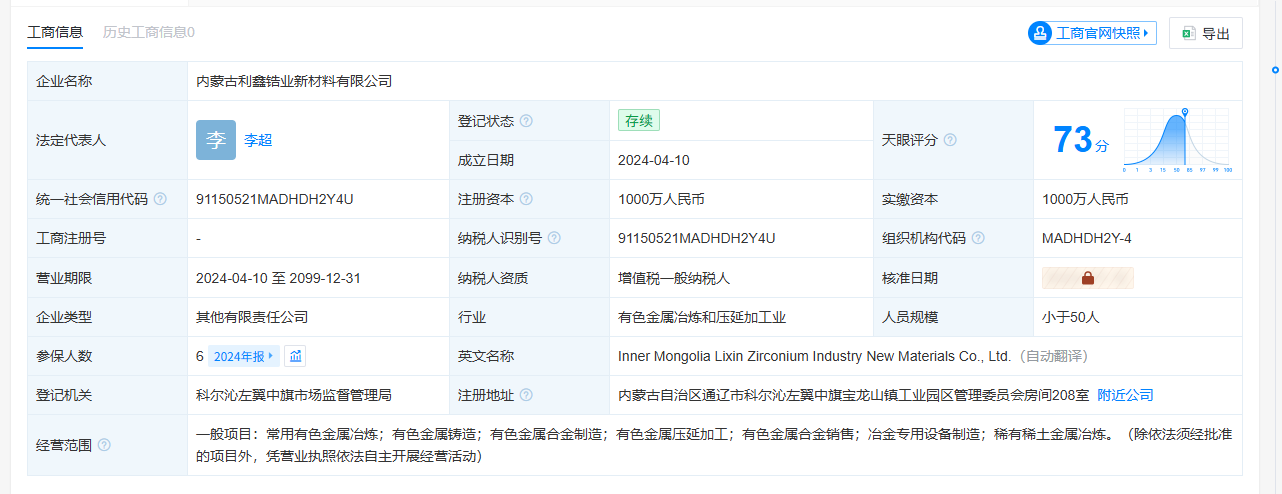Open help icon next to 纳税人识别号

pyautogui.click(x=554, y=238)
